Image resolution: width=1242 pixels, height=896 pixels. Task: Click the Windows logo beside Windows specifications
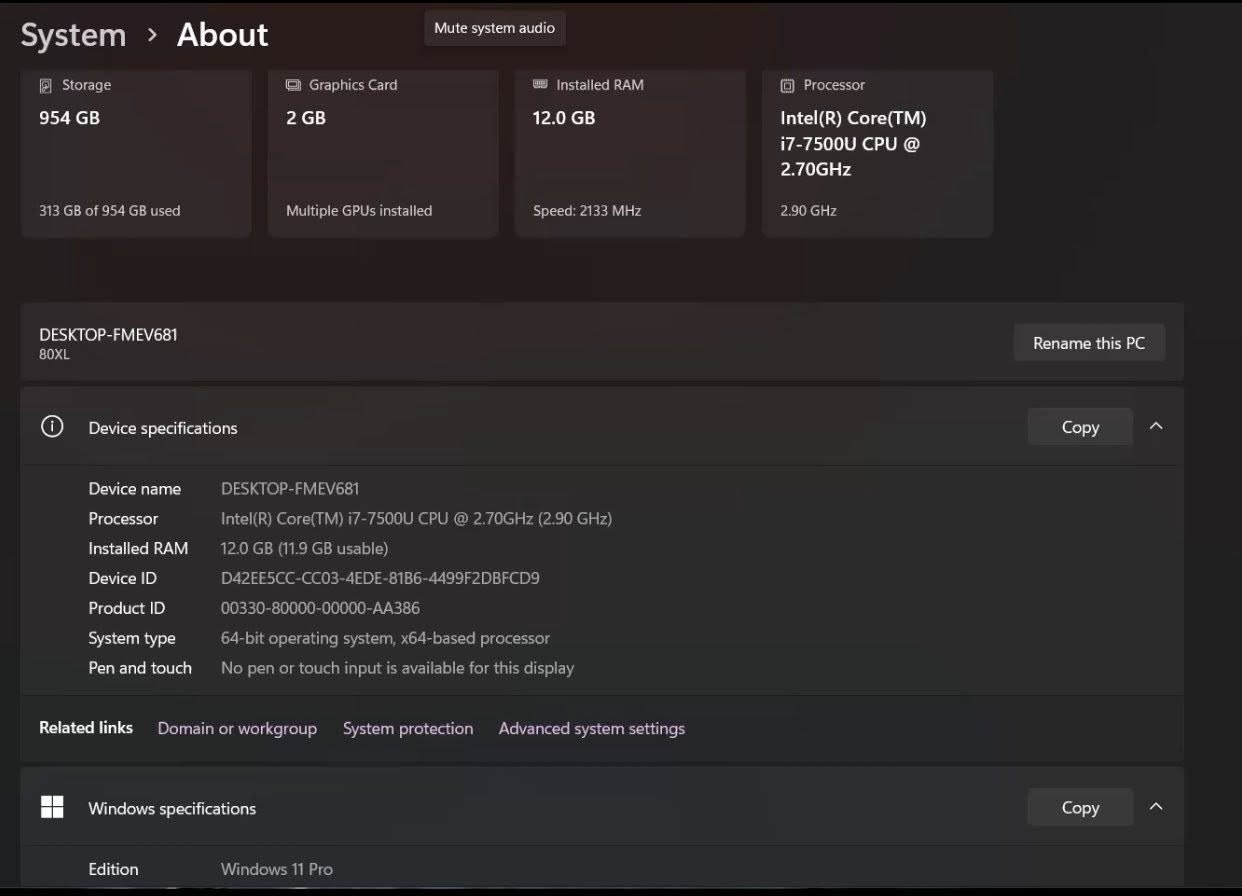(x=52, y=808)
